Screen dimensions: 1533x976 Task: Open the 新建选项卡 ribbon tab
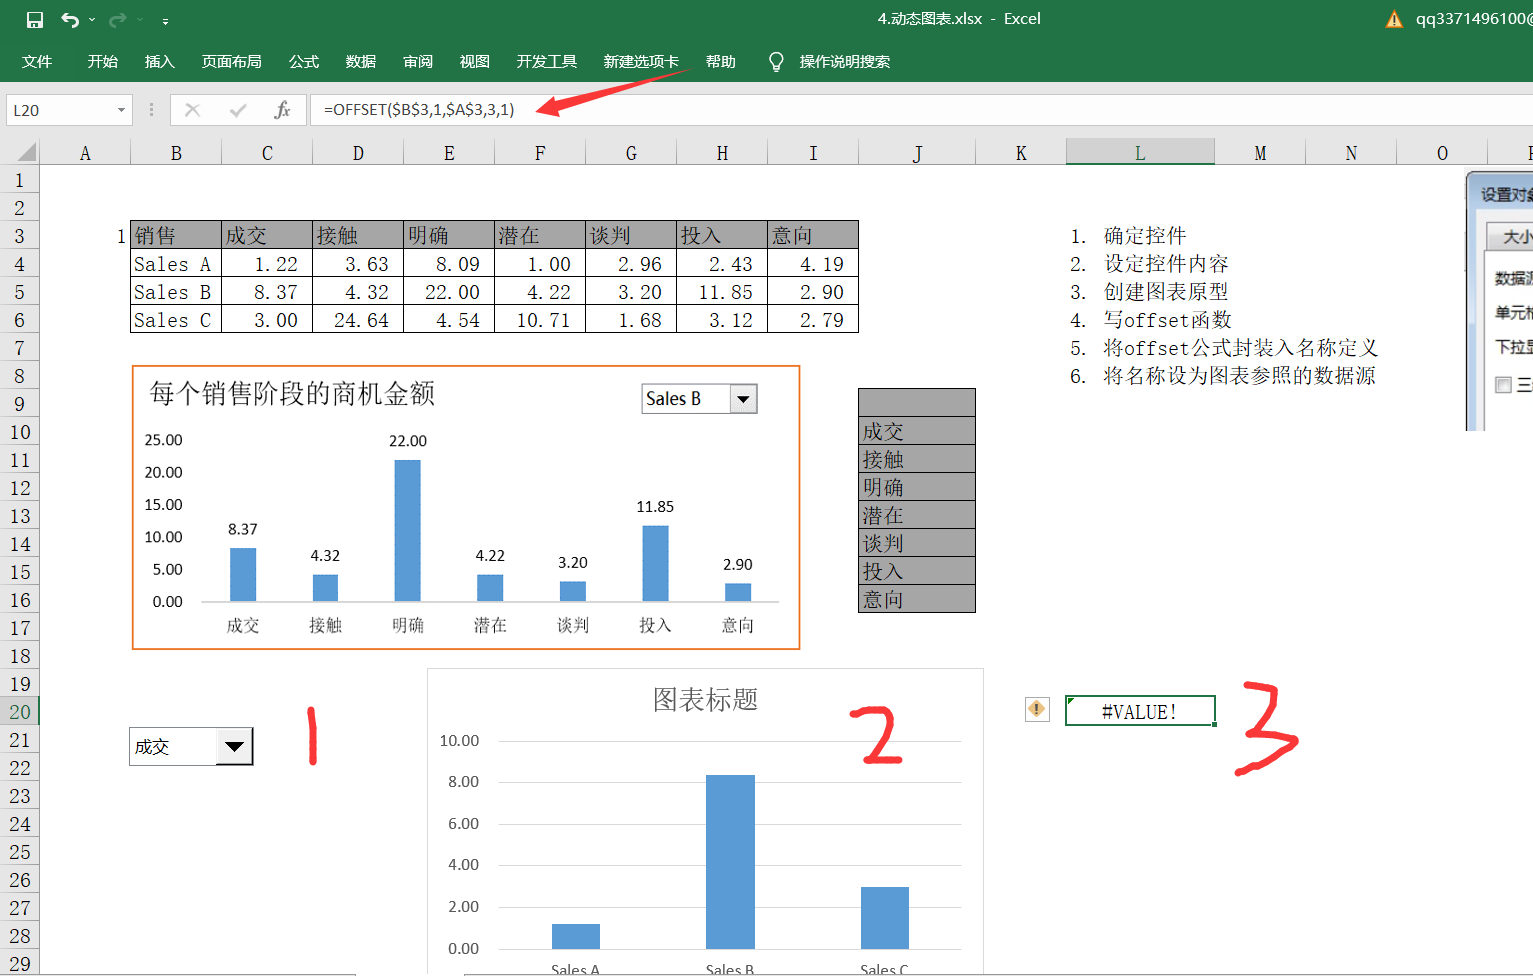pyautogui.click(x=641, y=62)
